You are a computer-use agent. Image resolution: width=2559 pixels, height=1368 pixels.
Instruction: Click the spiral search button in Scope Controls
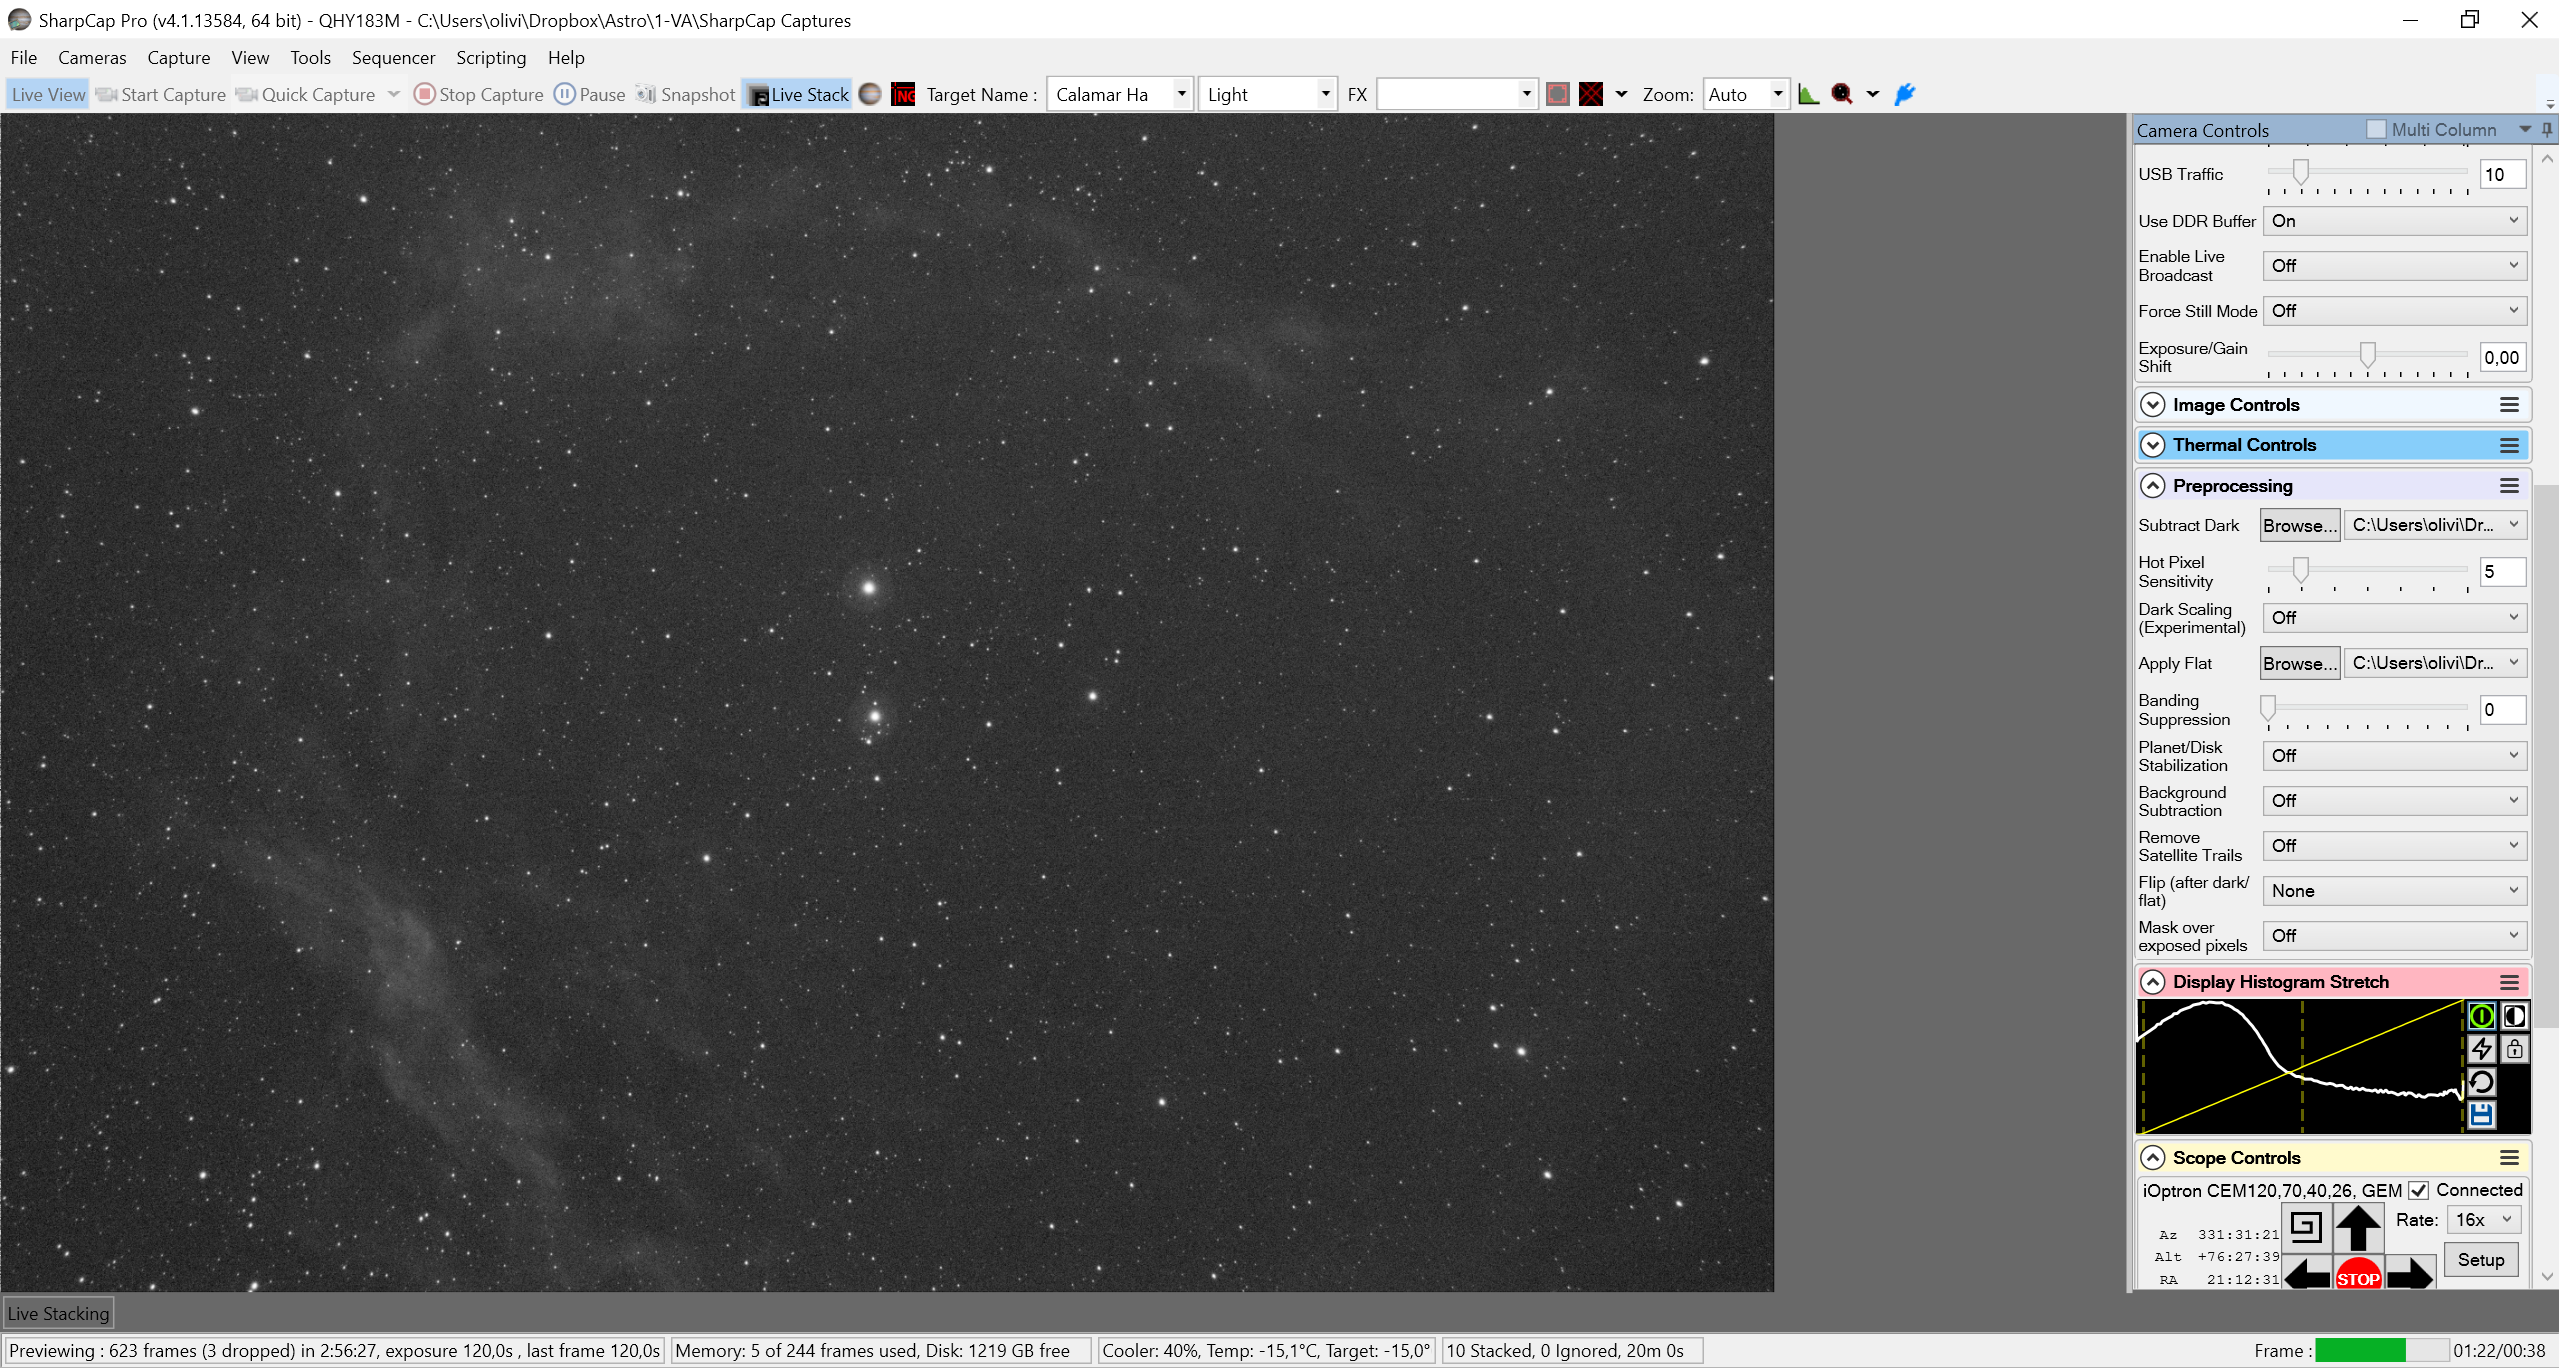tap(2306, 1226)
